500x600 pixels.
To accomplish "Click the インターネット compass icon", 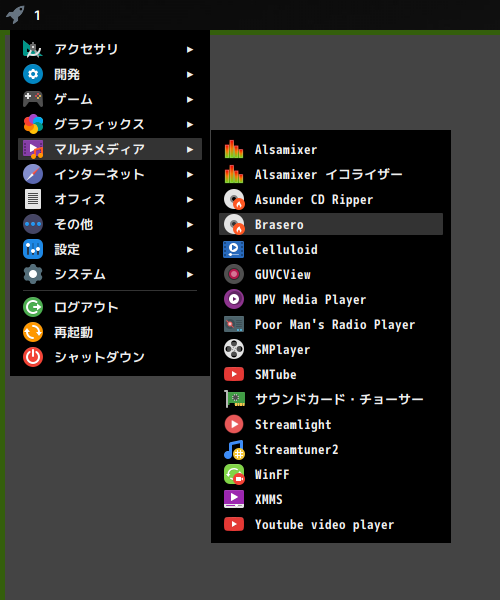I will click(x=33, y=174).
